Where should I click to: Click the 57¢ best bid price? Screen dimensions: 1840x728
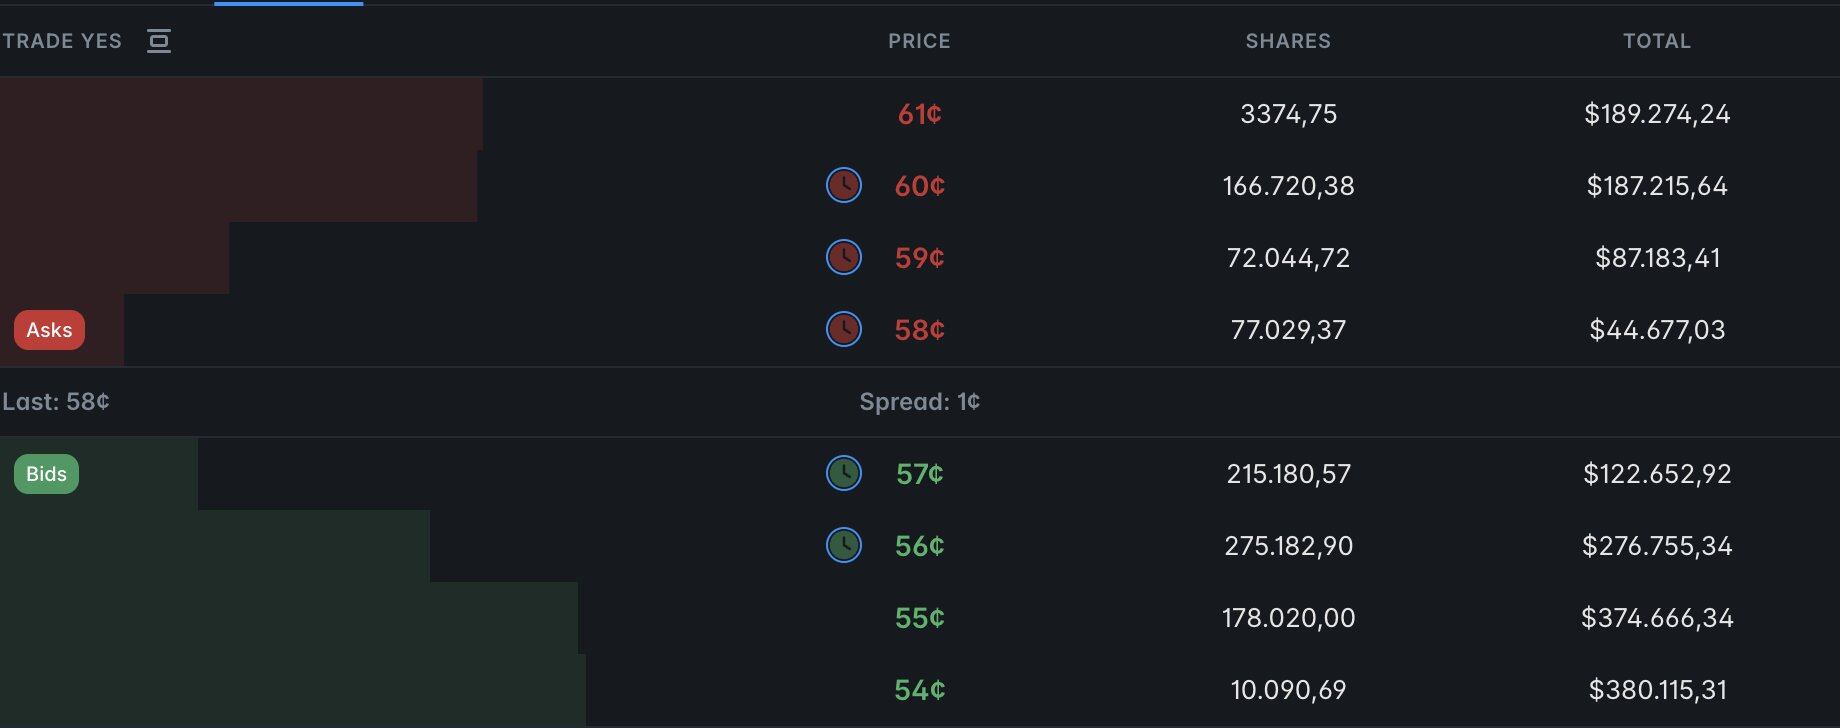919,474
